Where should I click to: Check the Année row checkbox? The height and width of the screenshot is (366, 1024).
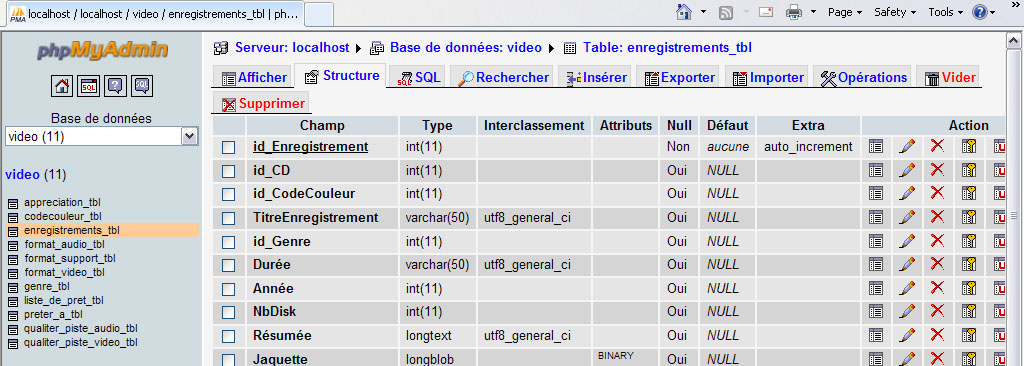tap(228, 290)
